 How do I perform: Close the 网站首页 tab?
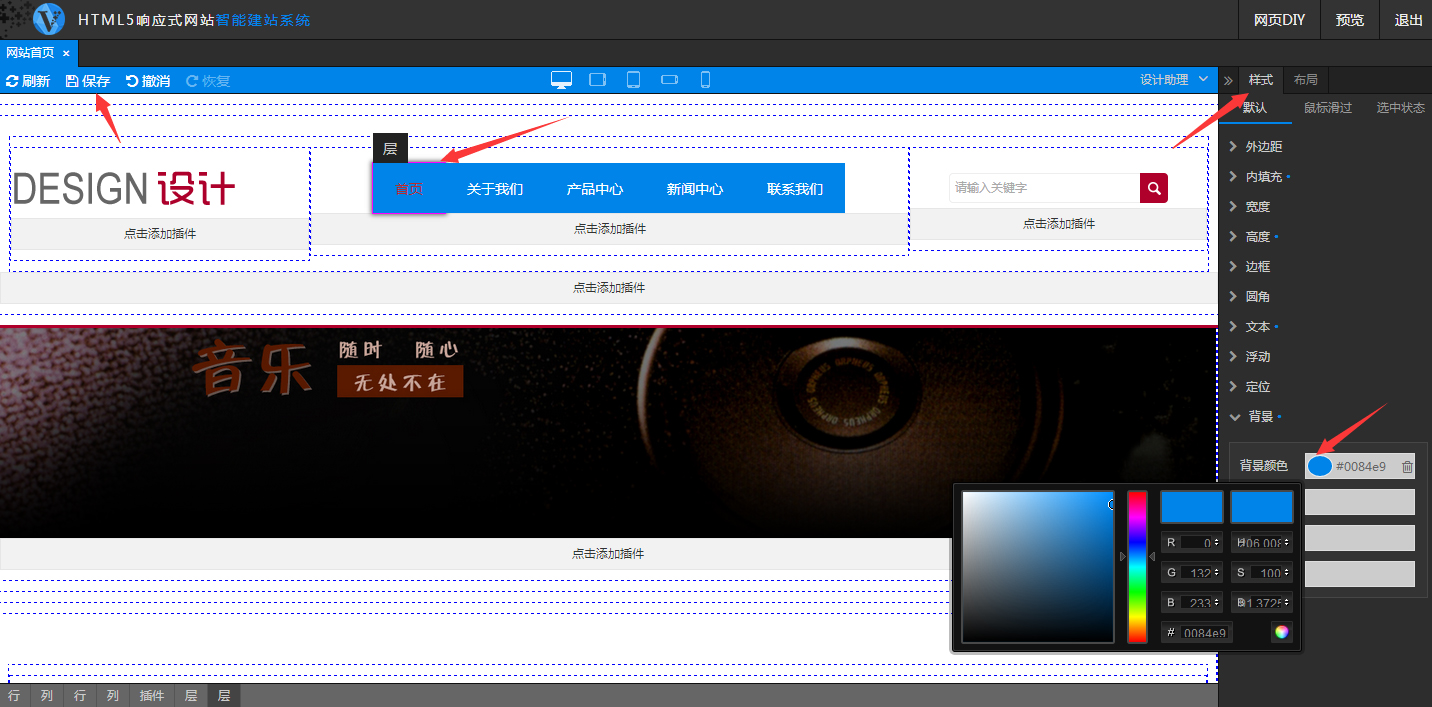[66, 53]
